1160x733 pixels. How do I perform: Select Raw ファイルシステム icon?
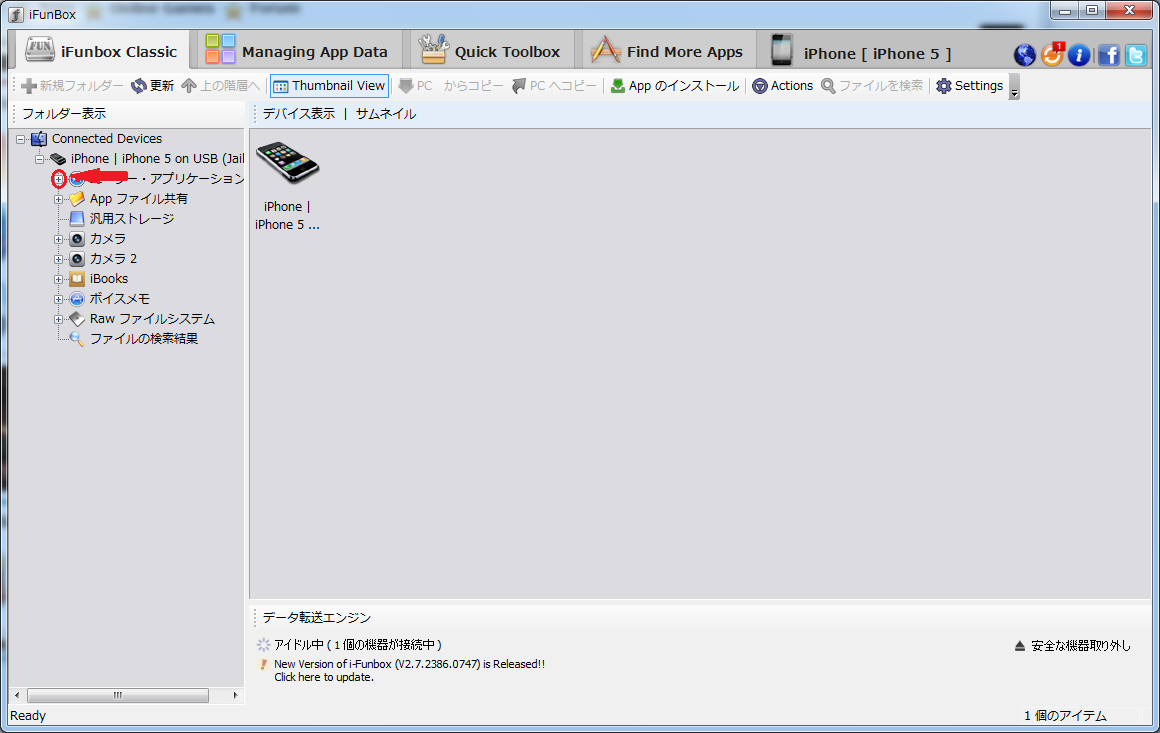tap(77, 318)
